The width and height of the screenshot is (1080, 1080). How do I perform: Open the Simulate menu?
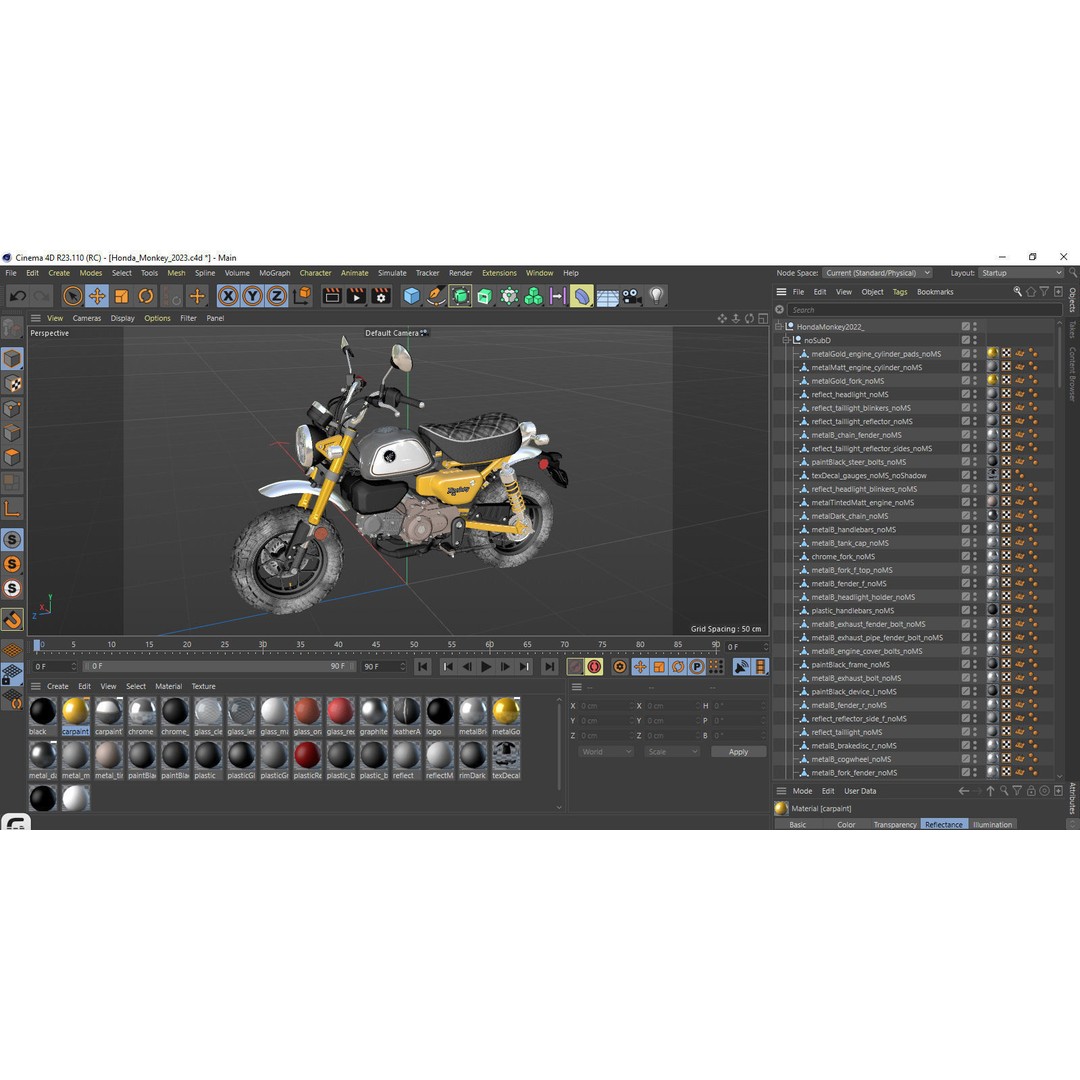pyautogui.click(x=392, y=273)
